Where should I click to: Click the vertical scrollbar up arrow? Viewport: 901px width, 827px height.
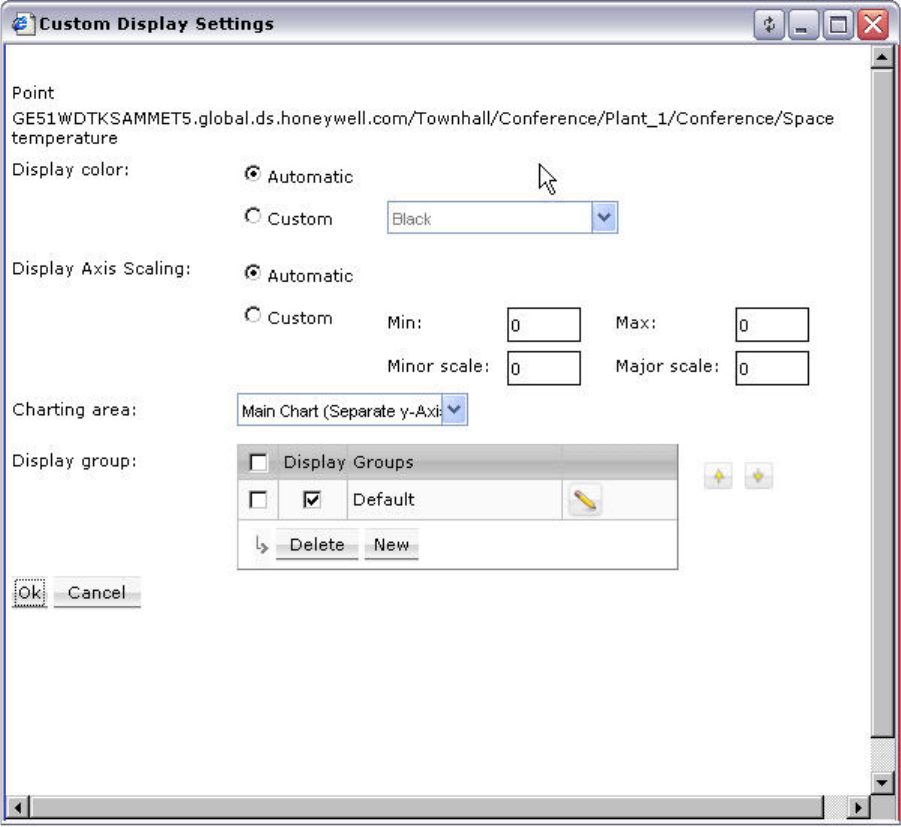[881, 57]
